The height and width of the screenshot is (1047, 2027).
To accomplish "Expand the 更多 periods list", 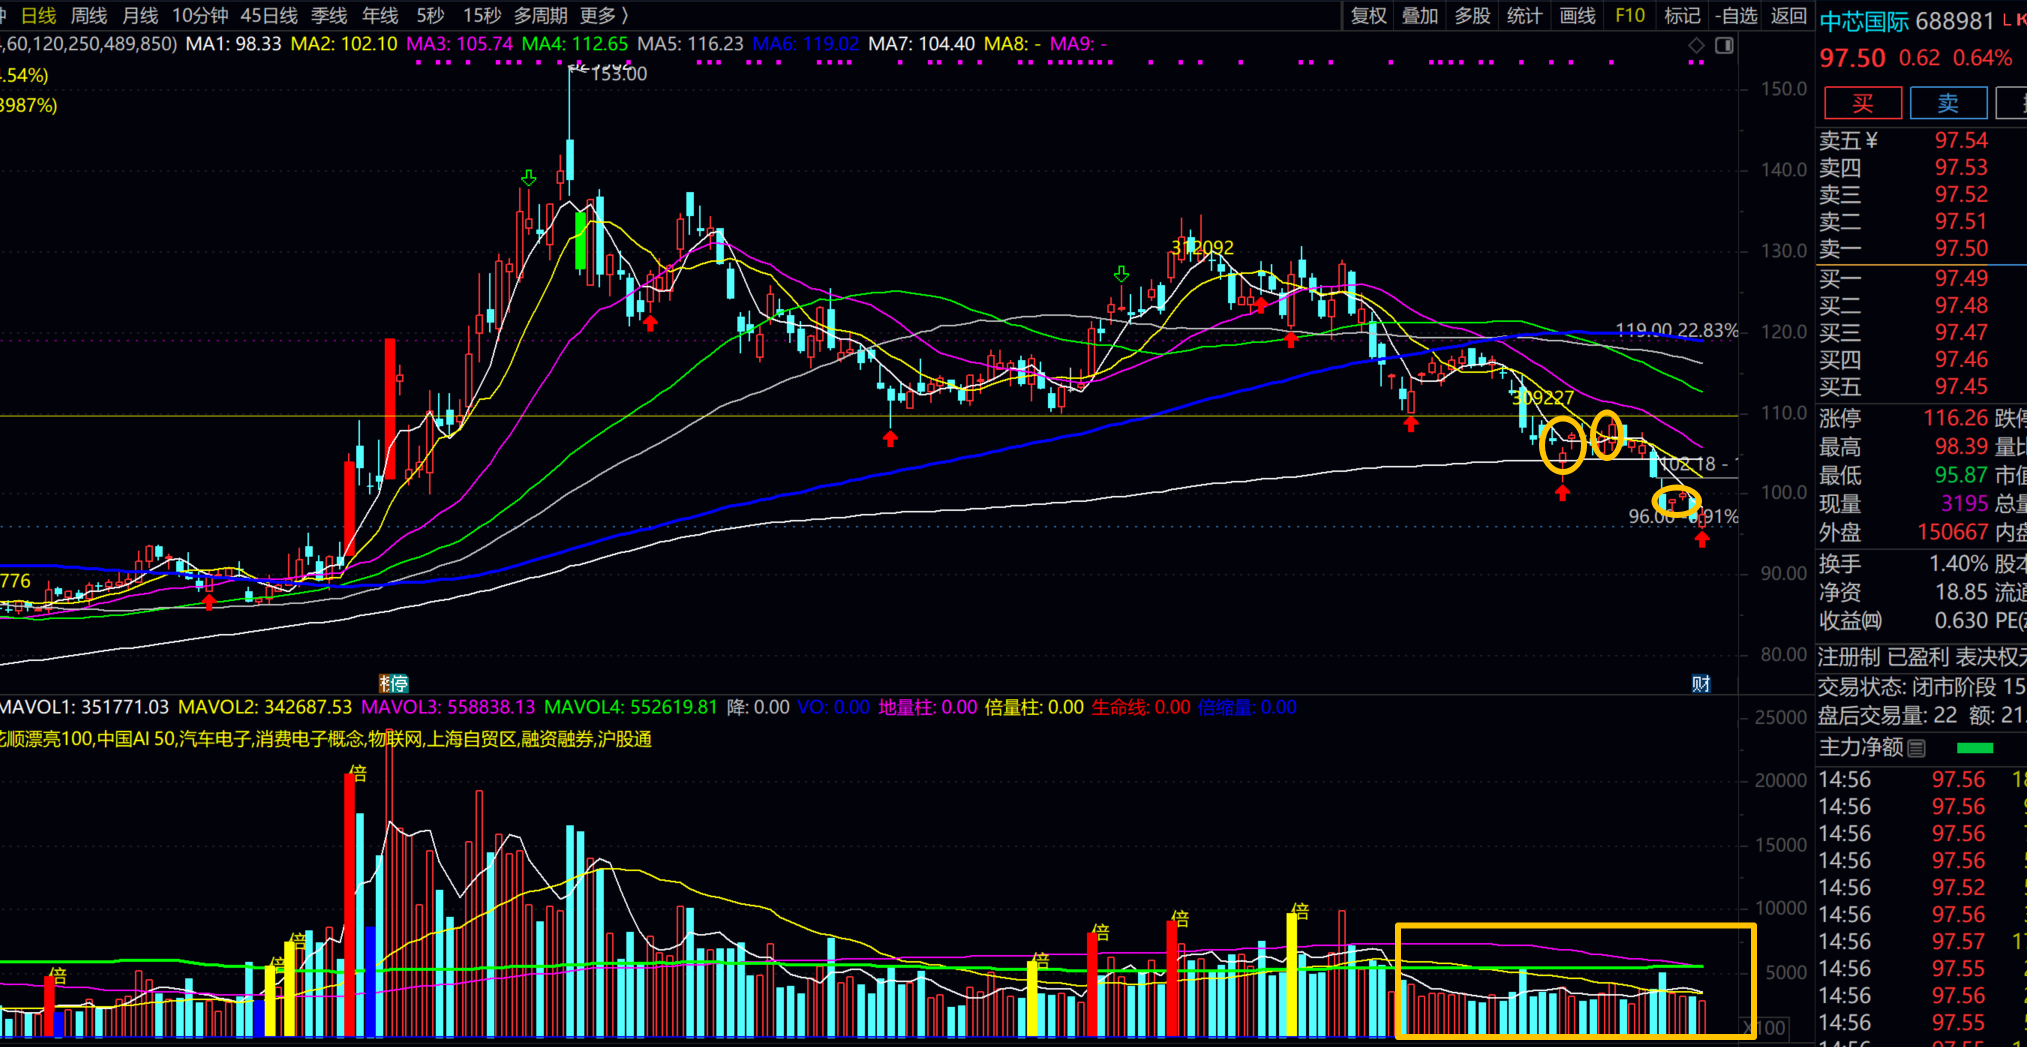I will click(x=604, y=15).
